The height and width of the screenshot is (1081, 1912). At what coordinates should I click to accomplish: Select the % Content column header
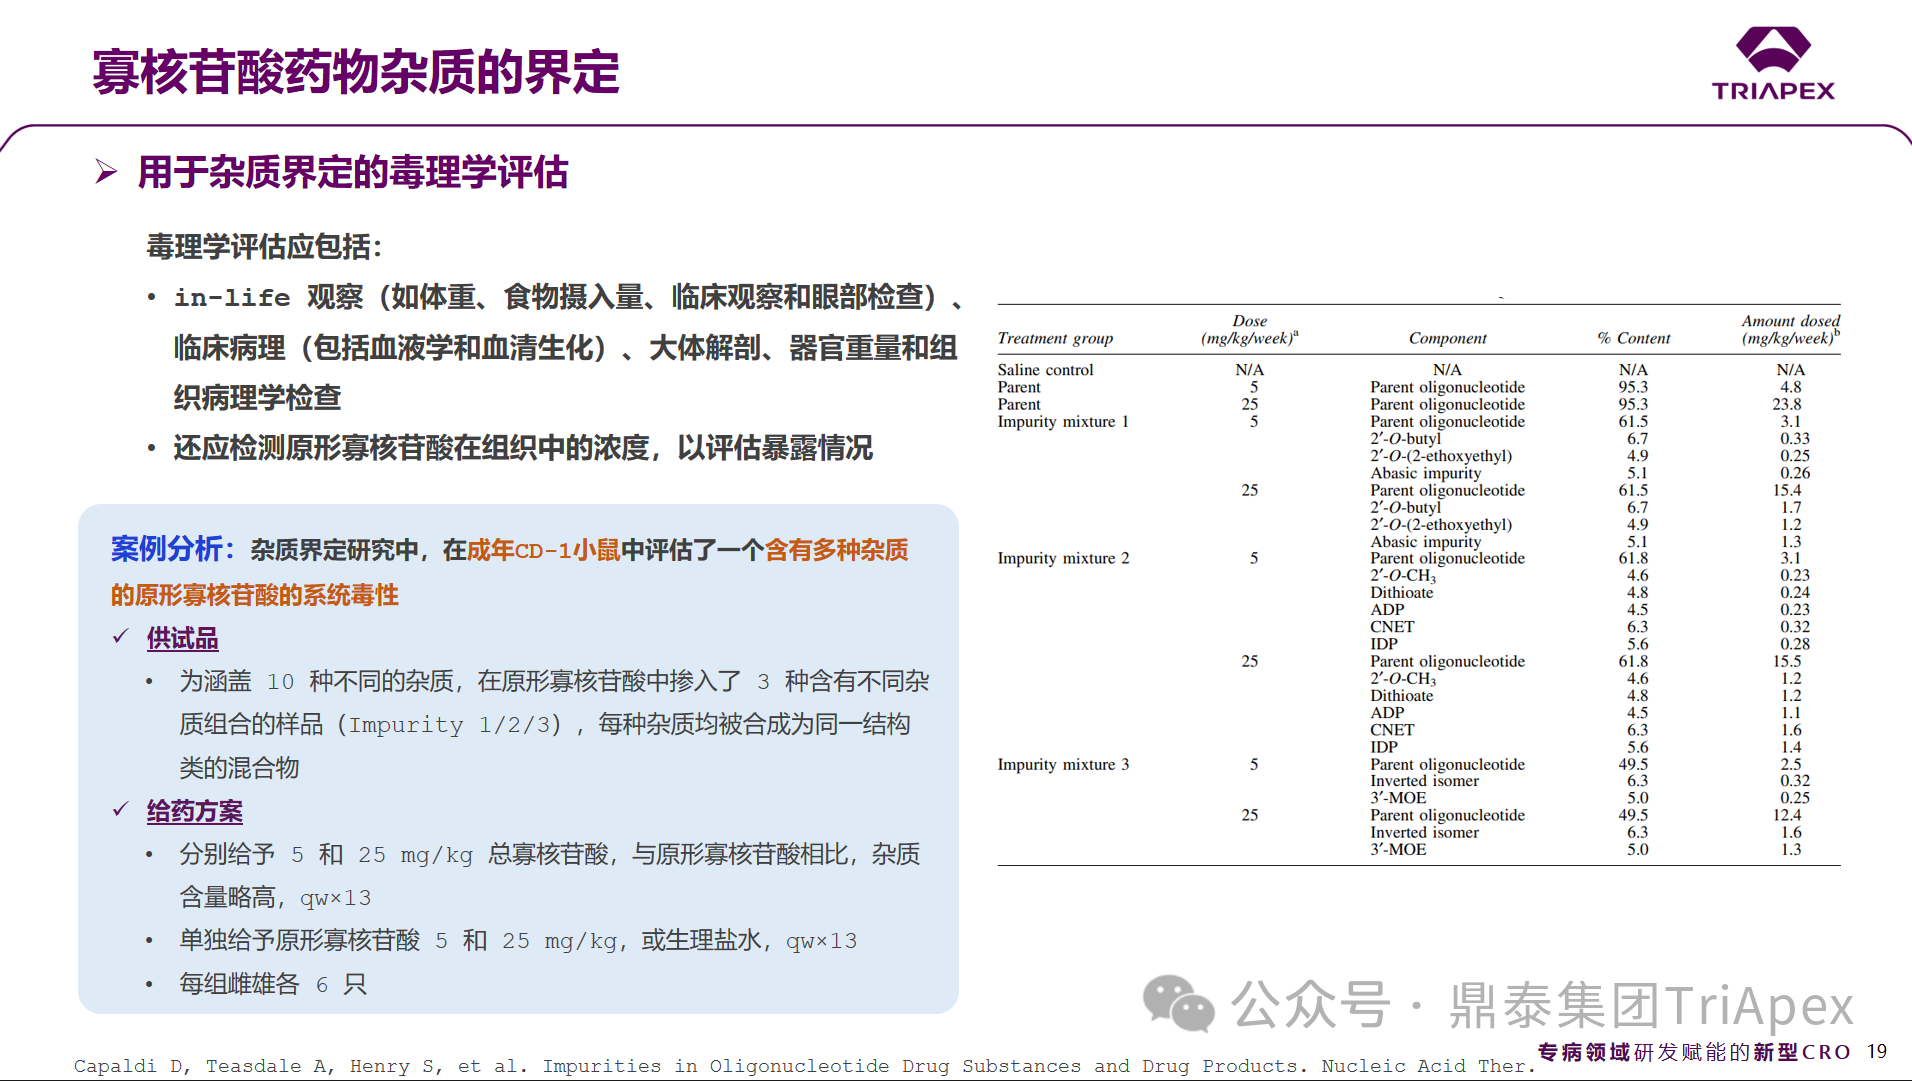(1633, 338)
